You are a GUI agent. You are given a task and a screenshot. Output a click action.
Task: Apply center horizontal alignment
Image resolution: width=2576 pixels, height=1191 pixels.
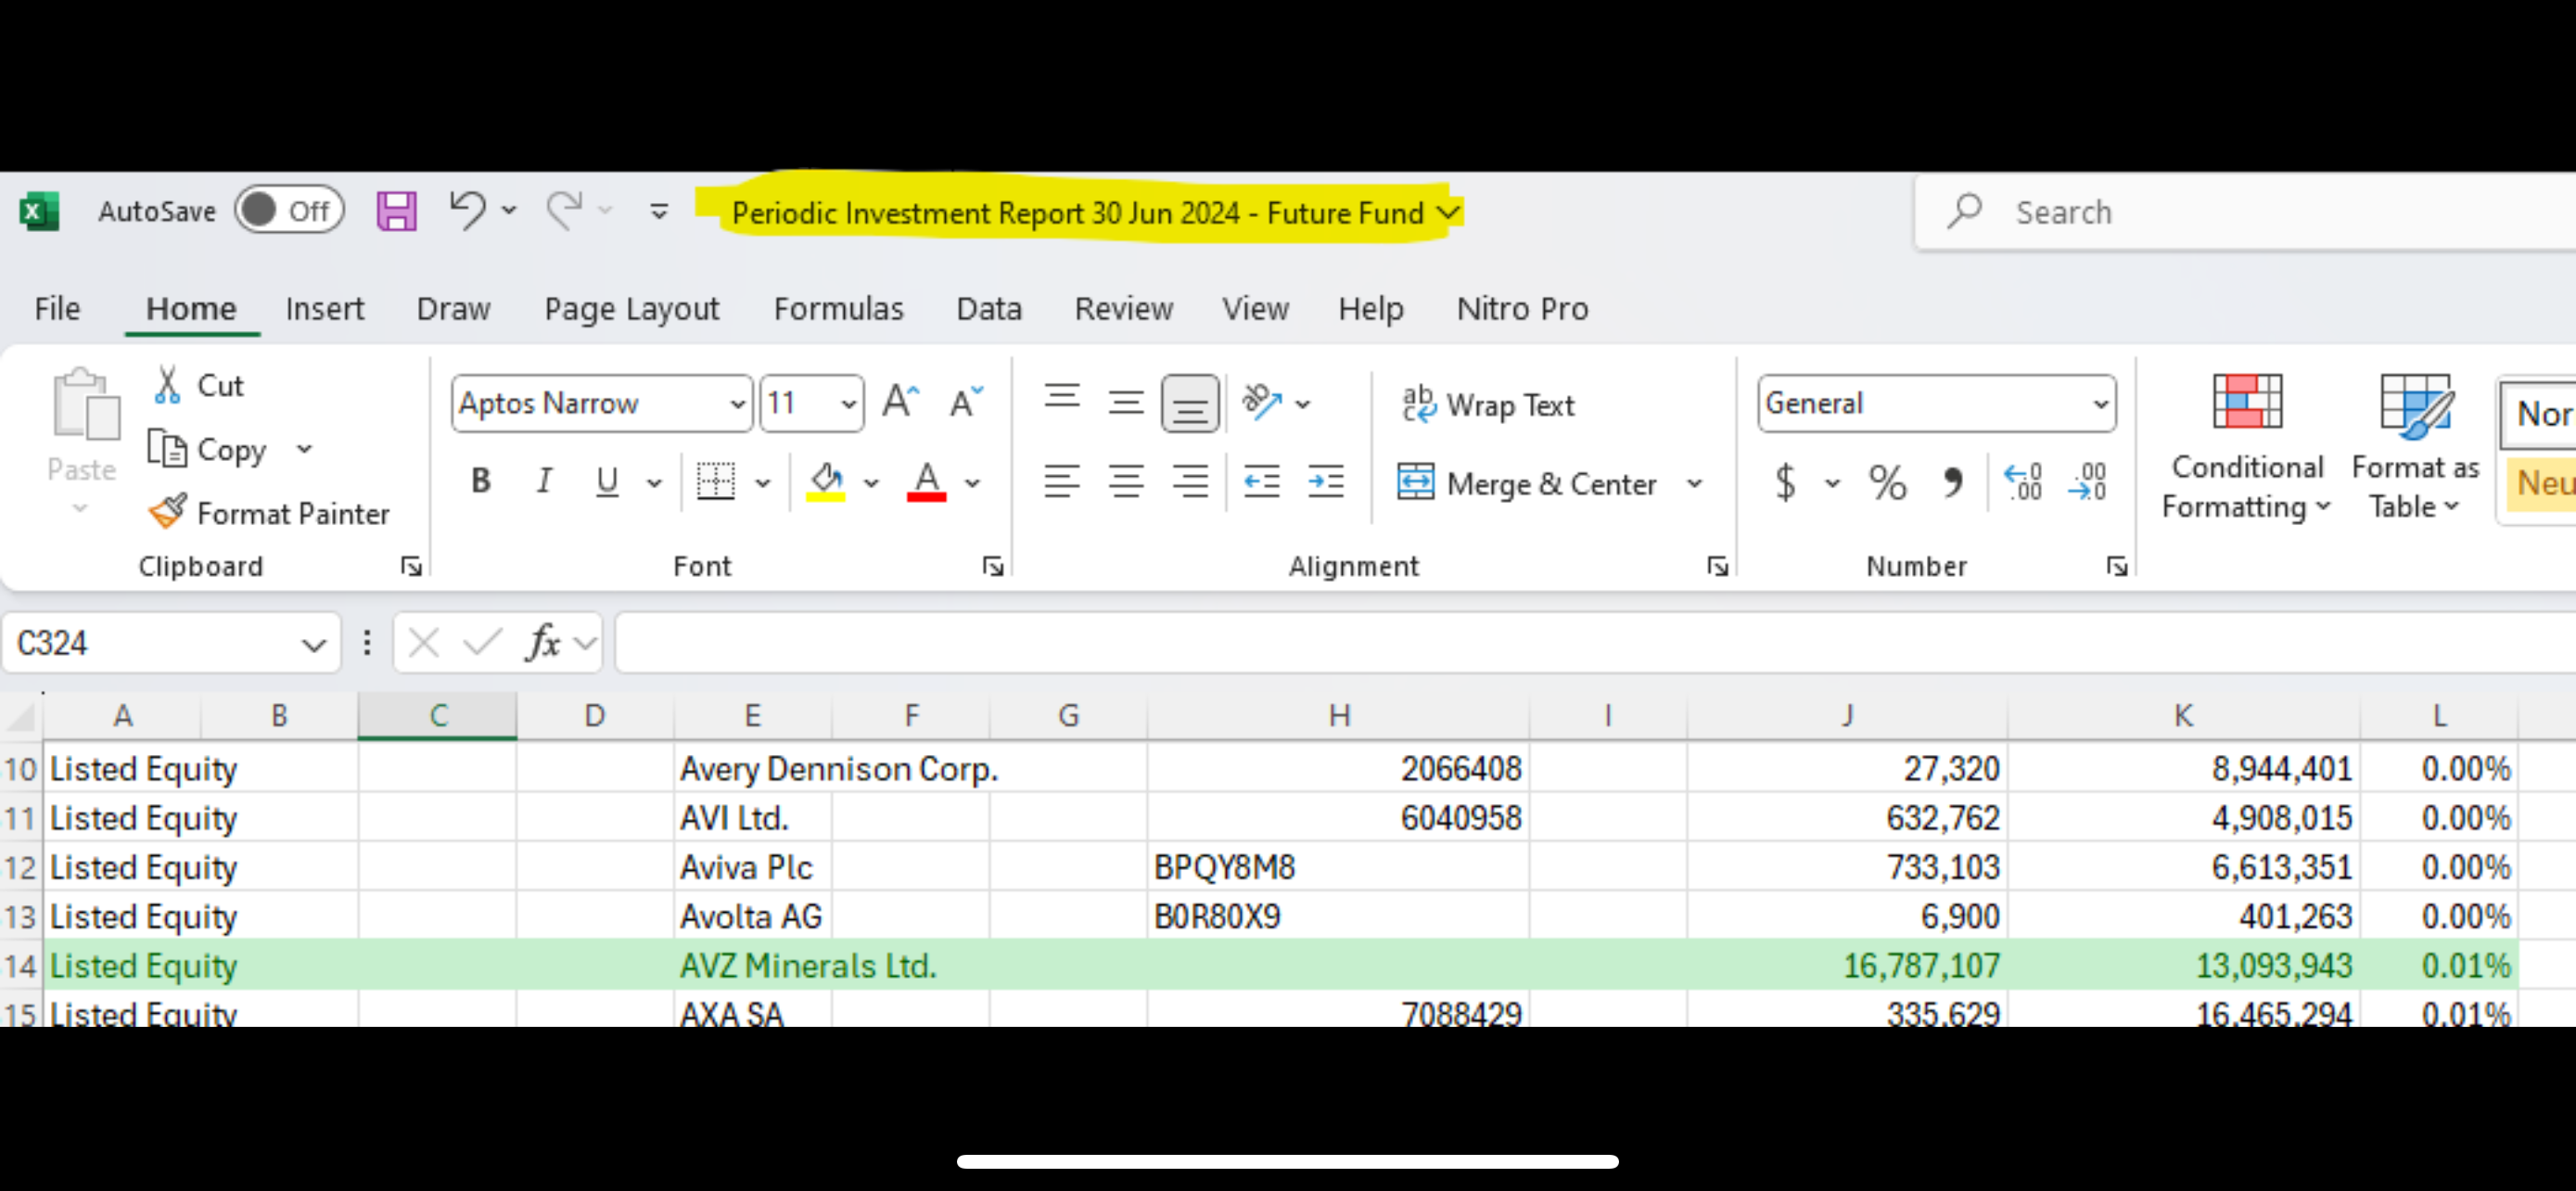coord(1126,482)
